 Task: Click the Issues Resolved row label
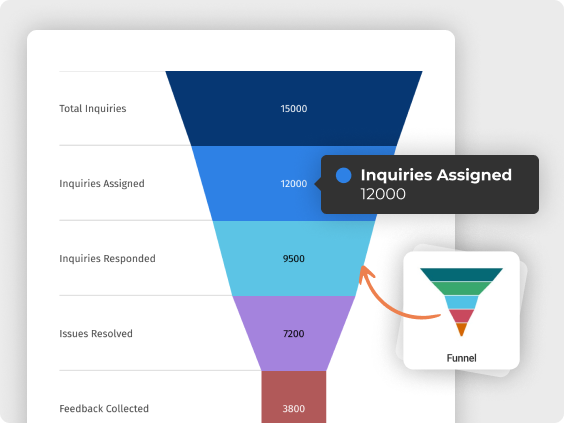96,333
